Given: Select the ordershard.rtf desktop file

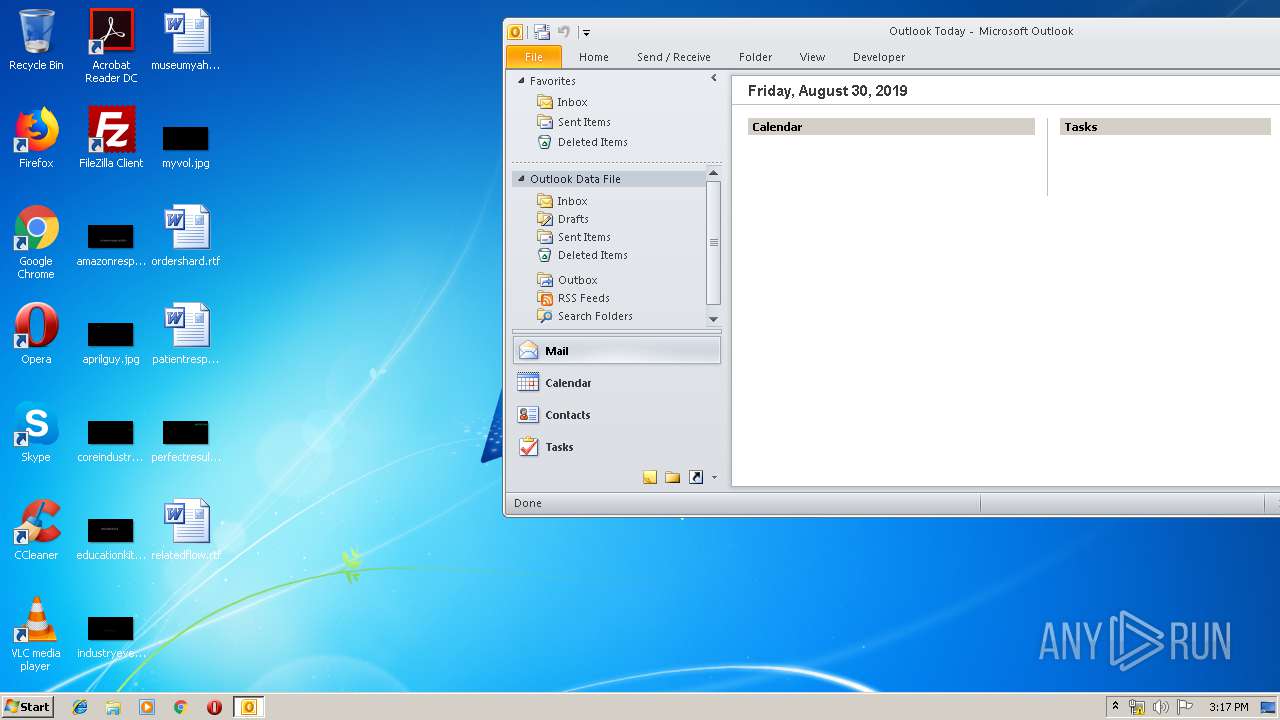Looking at the screenshot, I should (x=186, y=236).
